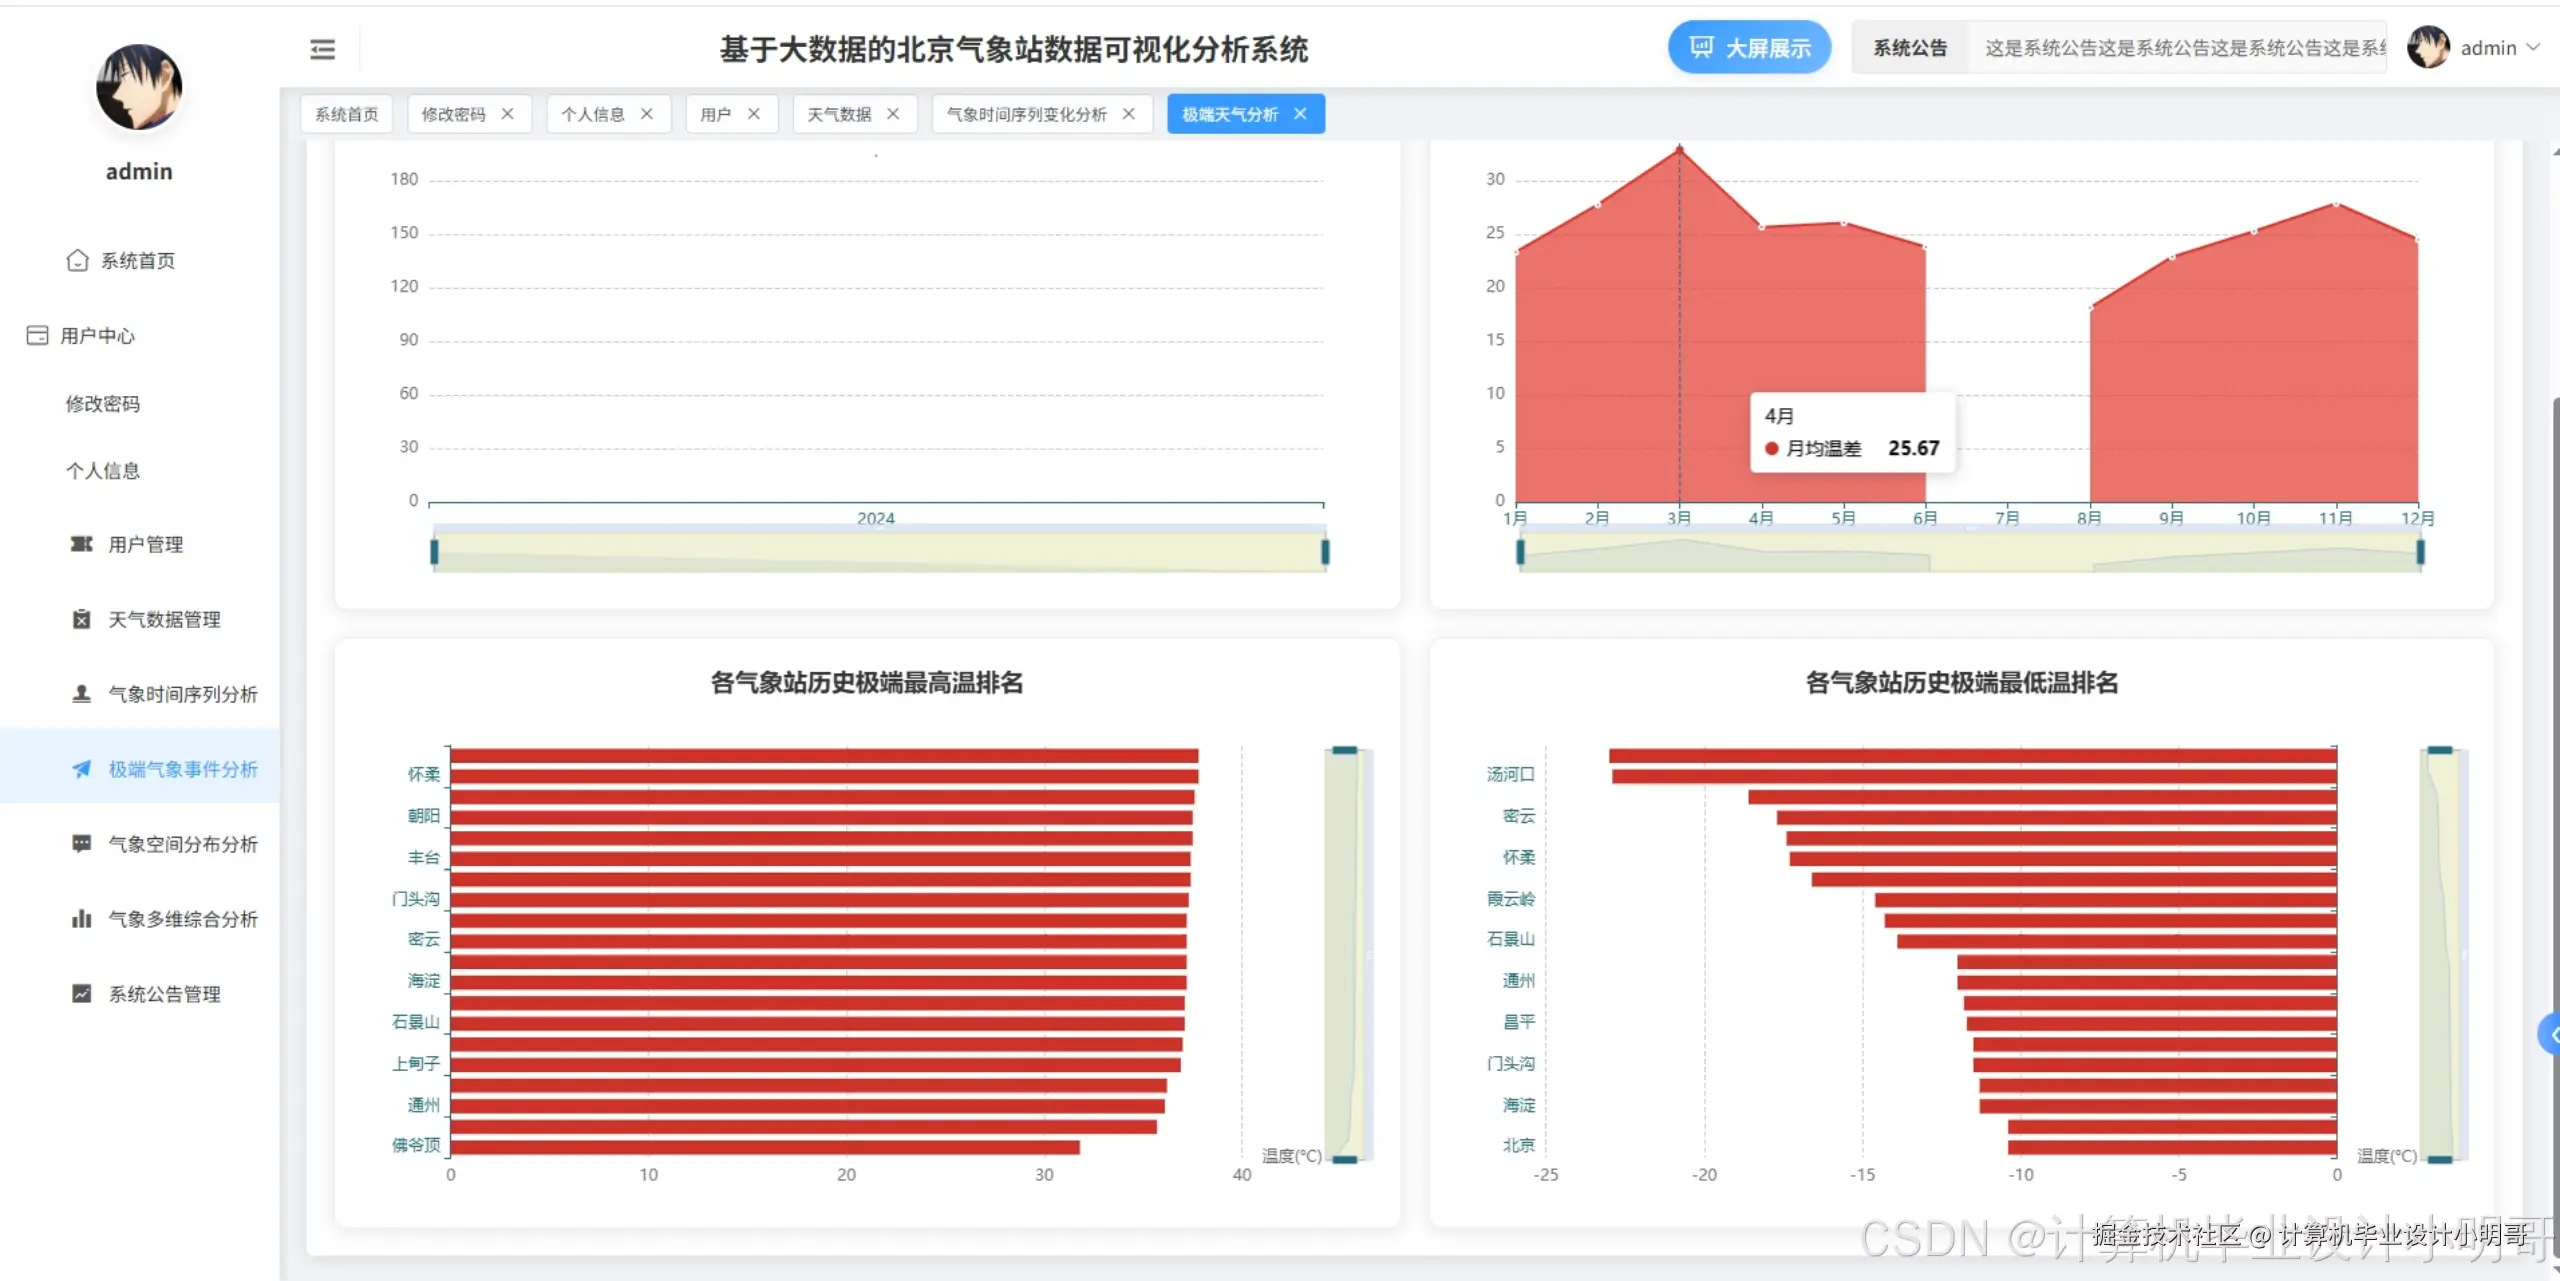The height and width of the screenshot is (1281, 2560).
Task: Click the 系统公告管理 chart icon
Action: [x=81, y=994]
